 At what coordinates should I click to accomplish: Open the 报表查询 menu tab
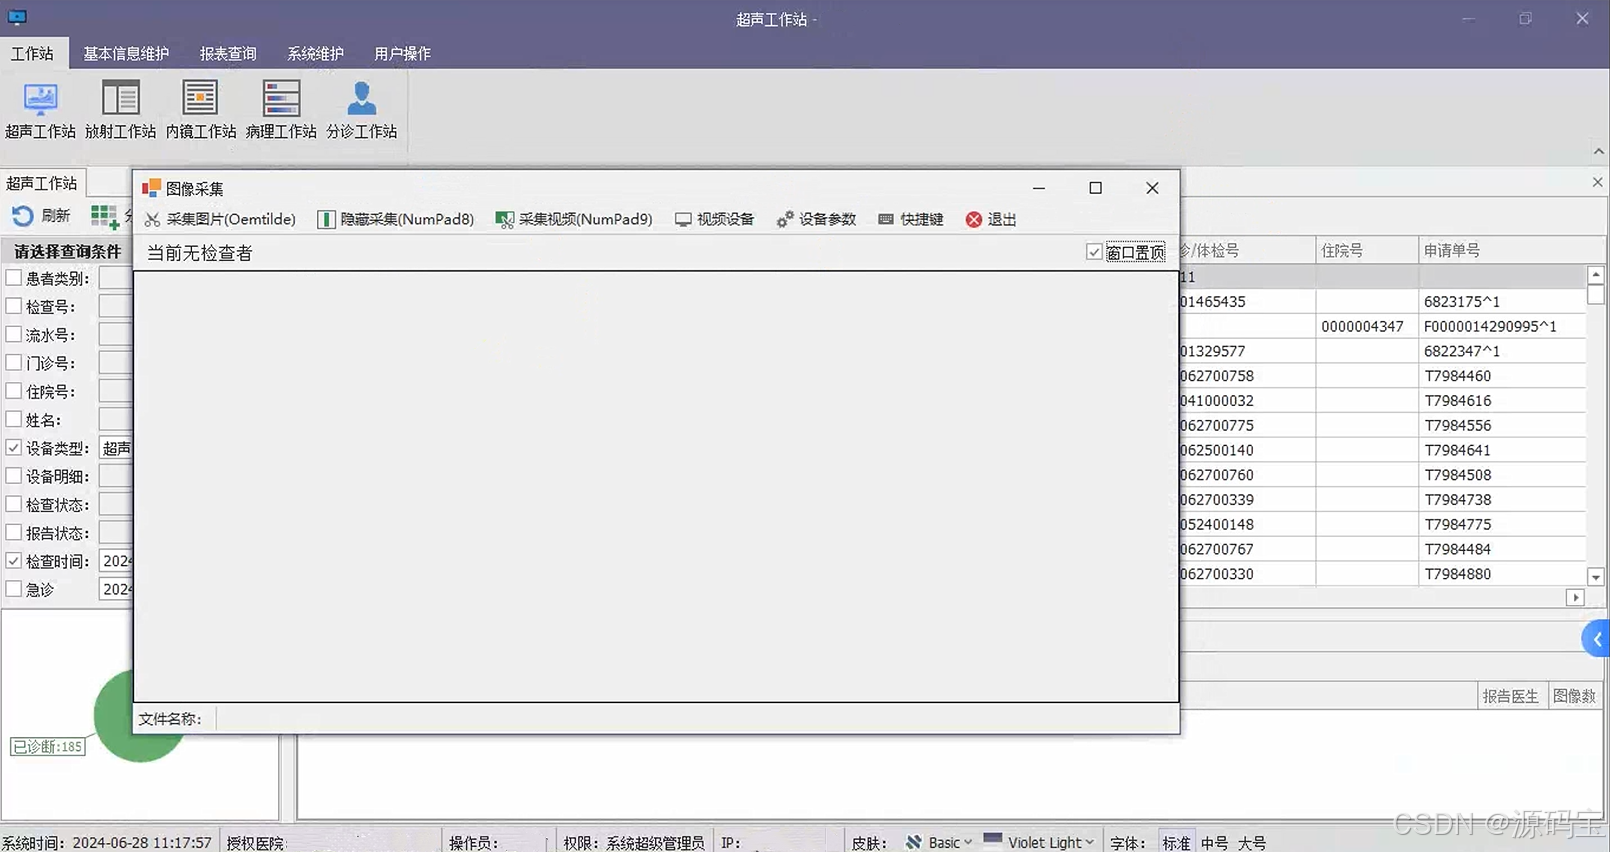point(228,54)
